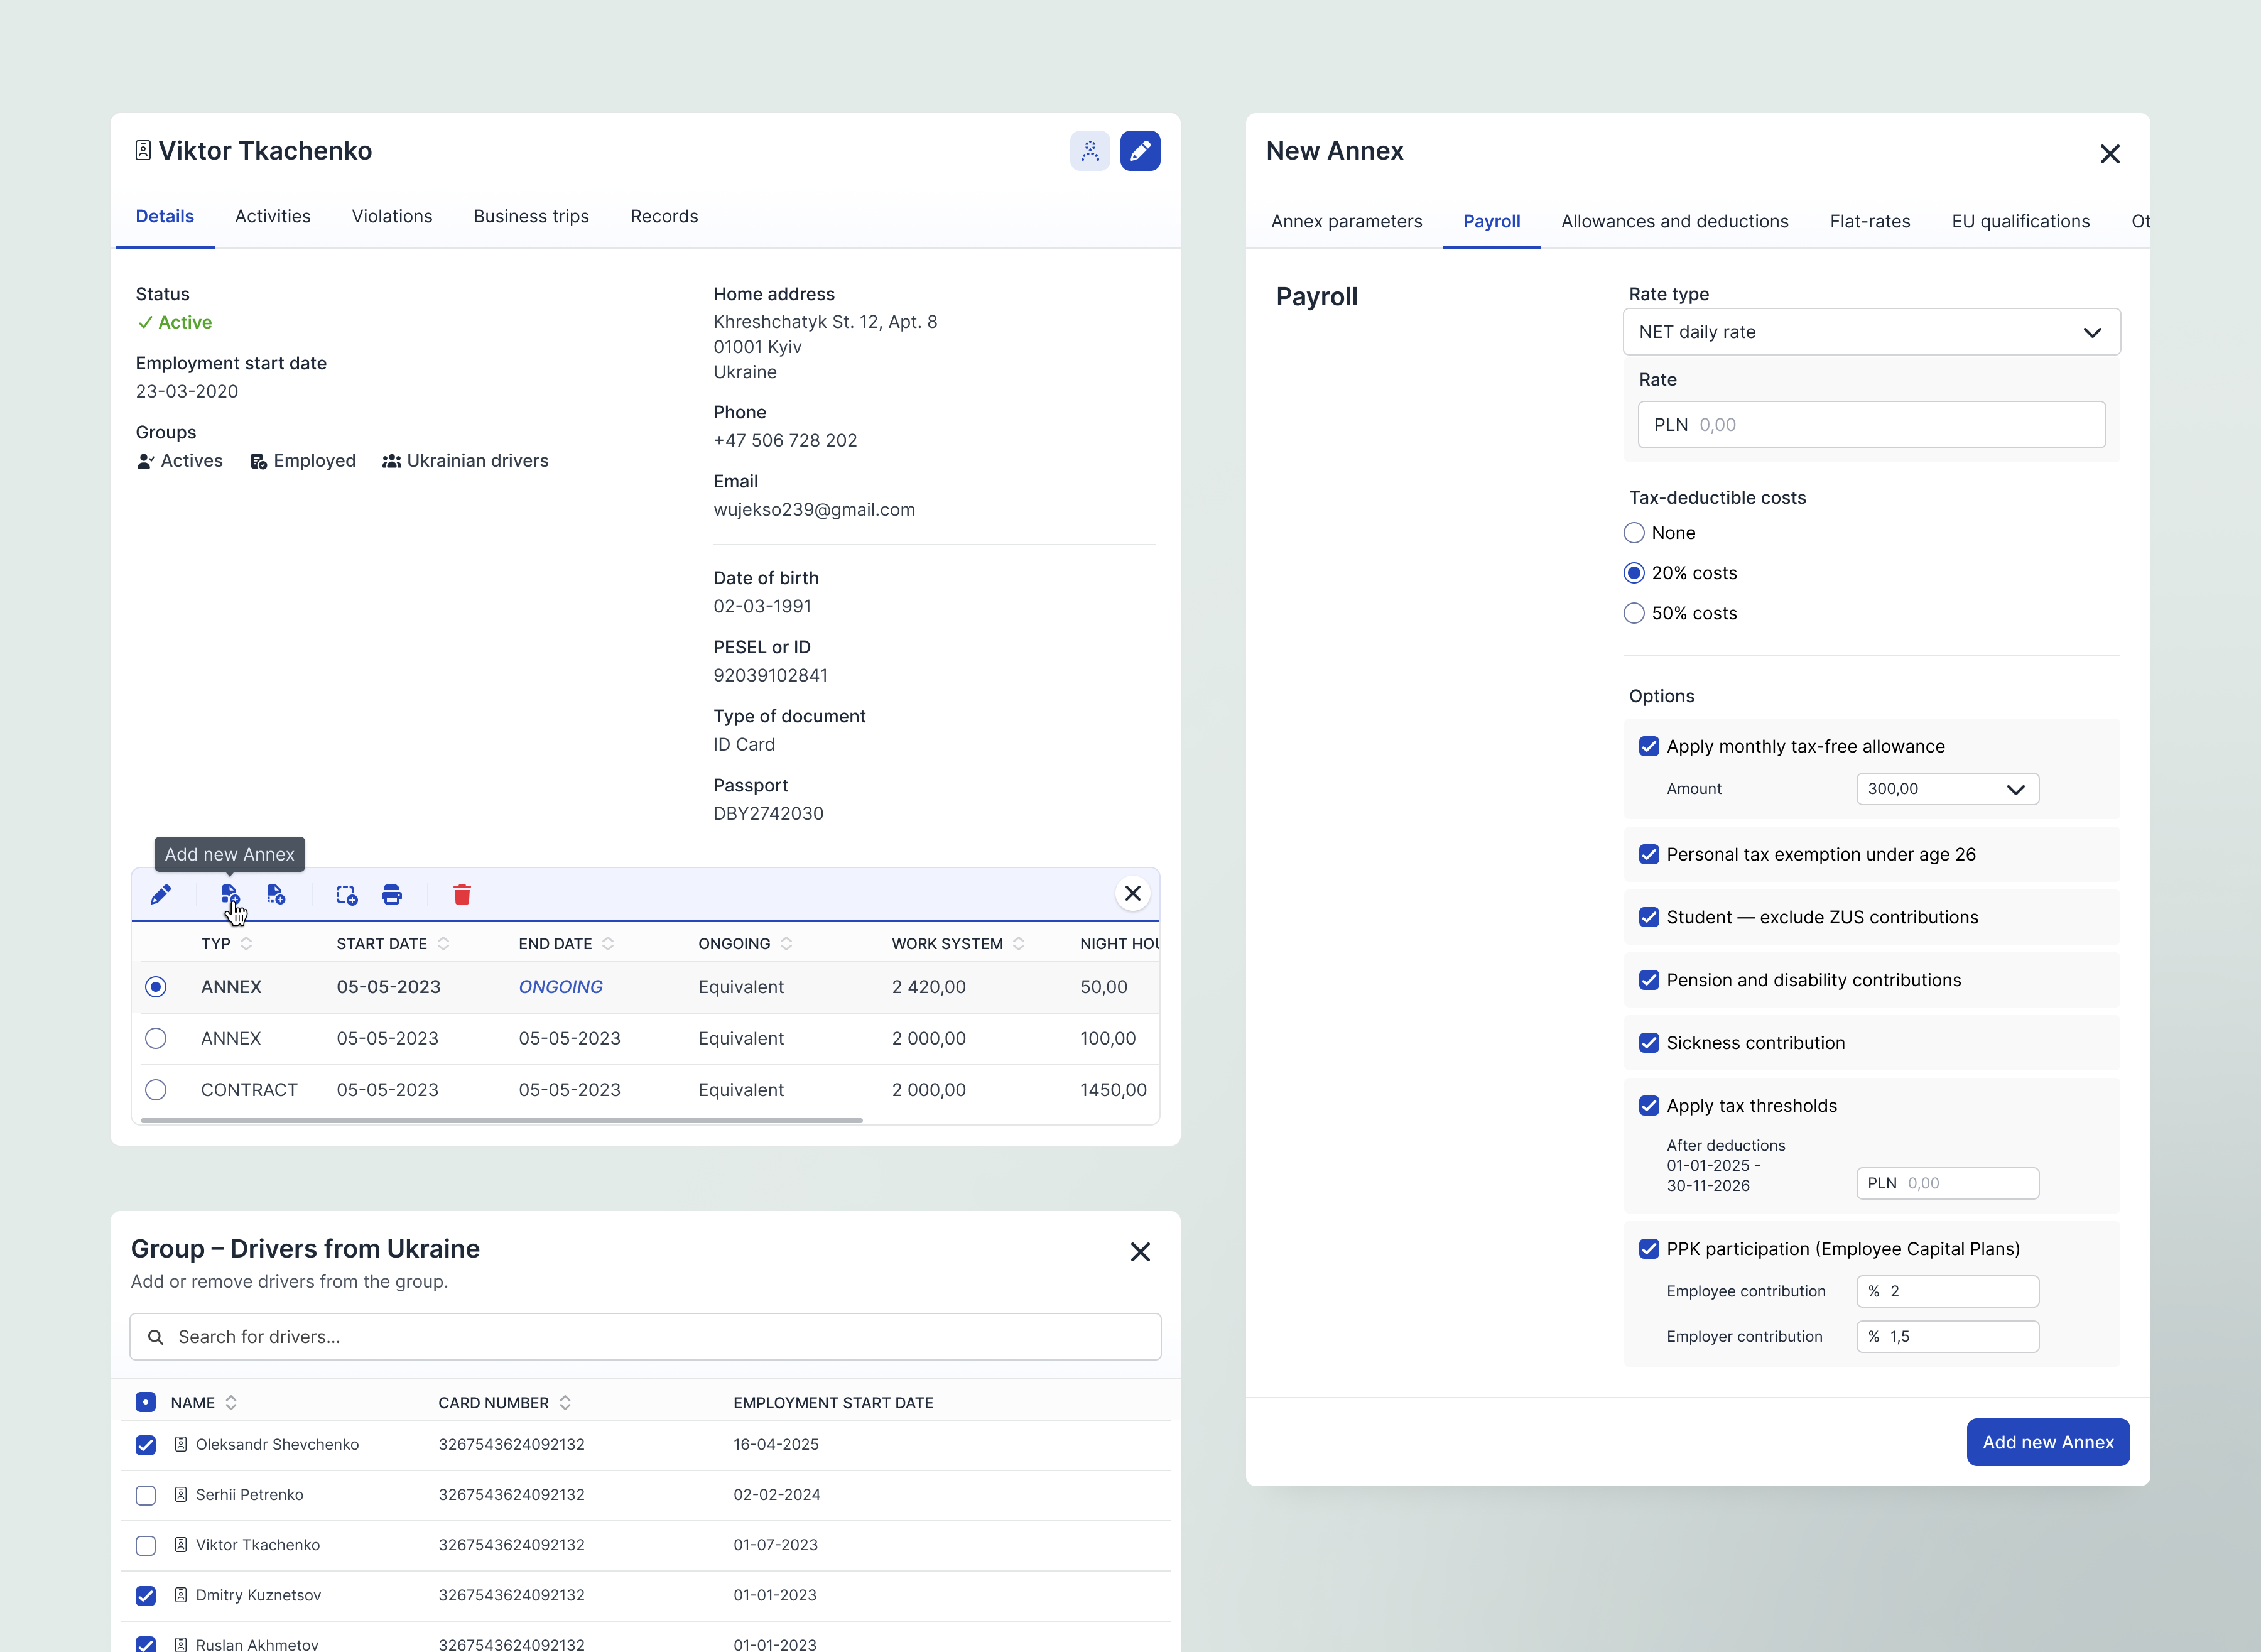This screenshot has height=1652, width=2261.
Task: Click the ONGOING end date link
Action: (561, 987)
